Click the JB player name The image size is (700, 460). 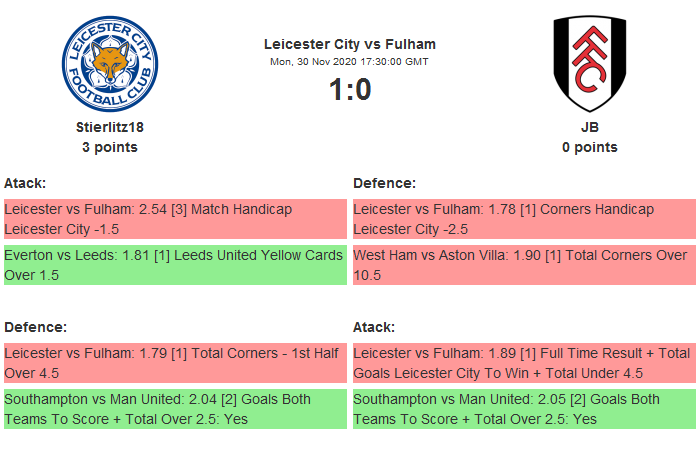[x=589, y=127]
